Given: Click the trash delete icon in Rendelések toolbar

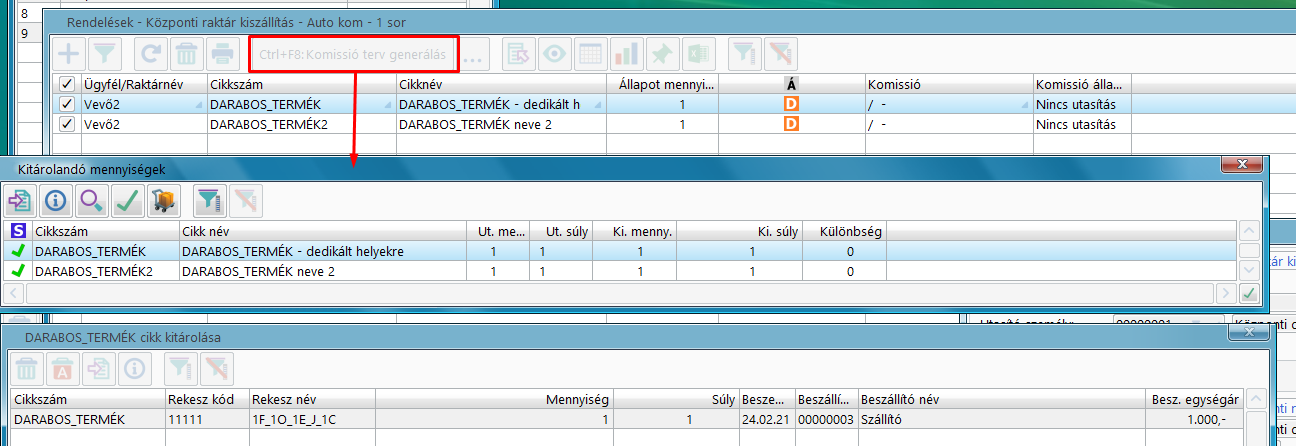Looking at the screenshot, I should [x=186, y=54].
